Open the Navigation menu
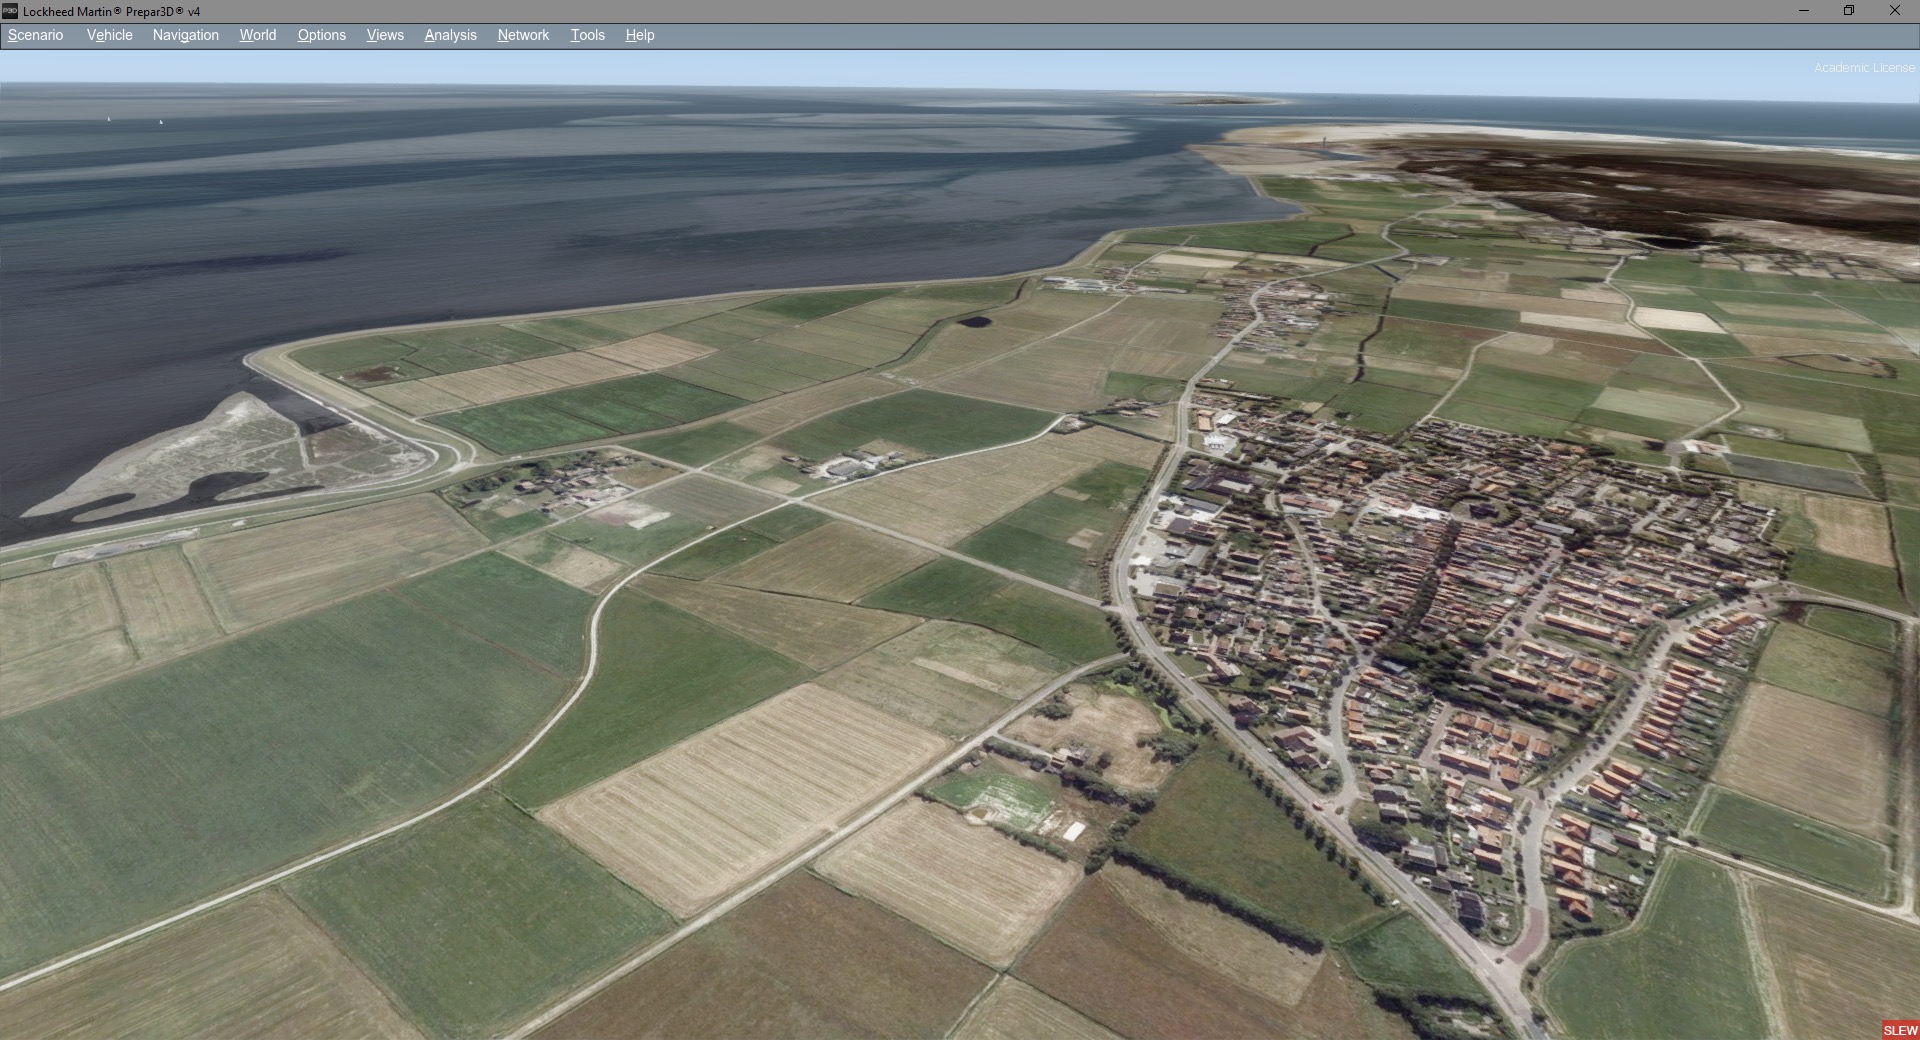 (x=186, y=35)
